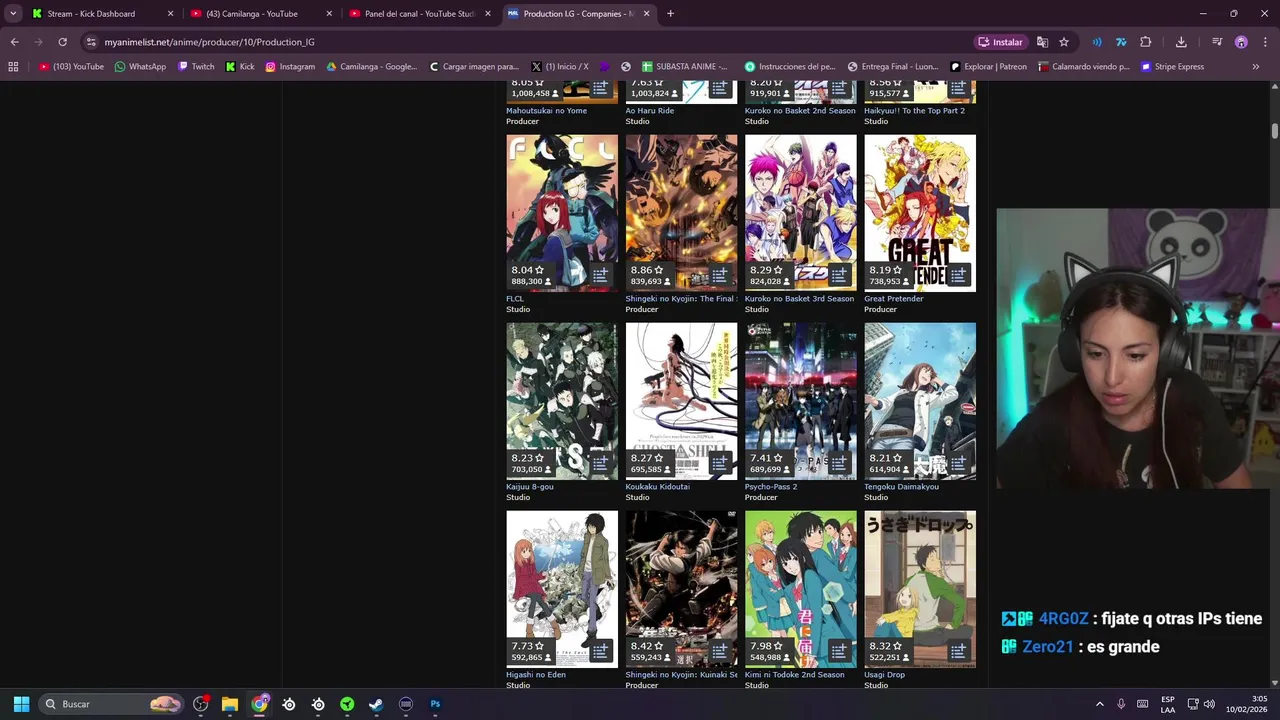Open the SUBASTA ANIME bookmark
This screenshot has width=1280, height=720.
[685, 67]
